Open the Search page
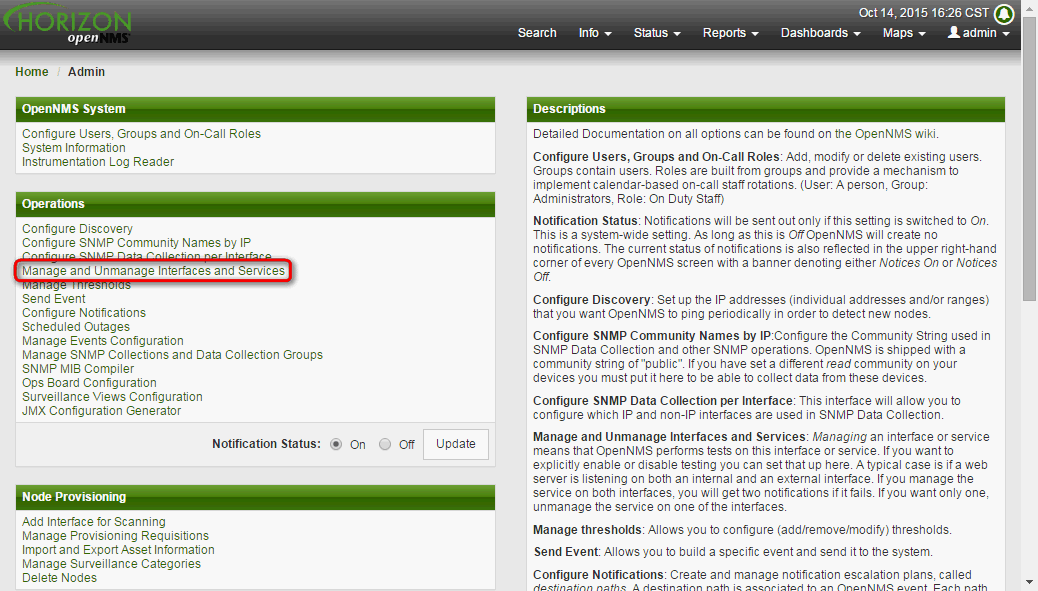Screen dimensions: 1038x591 (x=537, y=33)
